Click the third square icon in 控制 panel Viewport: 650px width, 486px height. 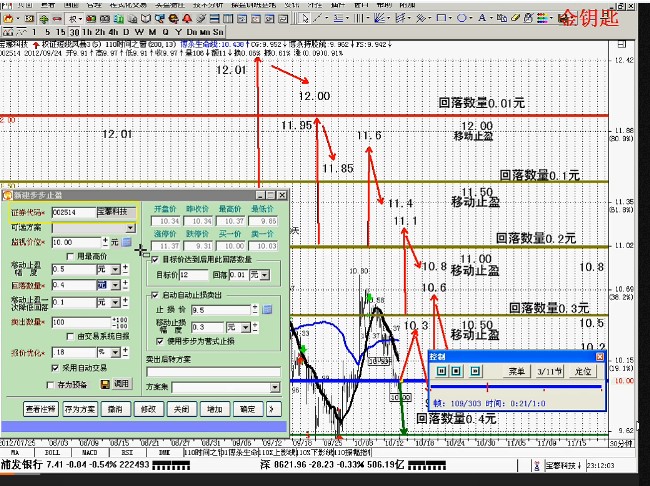pos(475,371)
